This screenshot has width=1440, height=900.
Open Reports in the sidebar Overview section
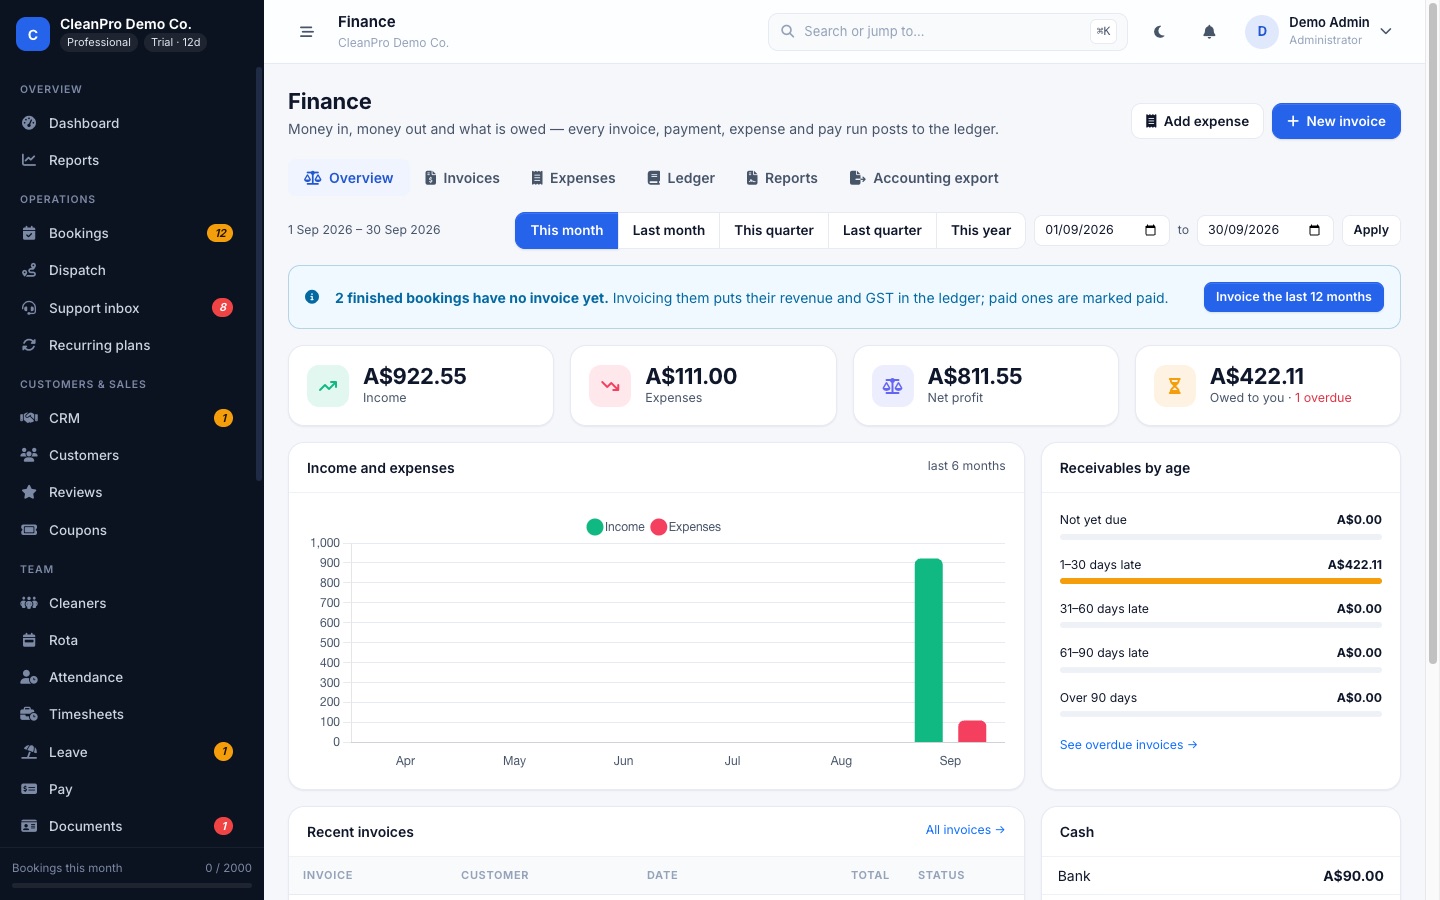[128, 160]
